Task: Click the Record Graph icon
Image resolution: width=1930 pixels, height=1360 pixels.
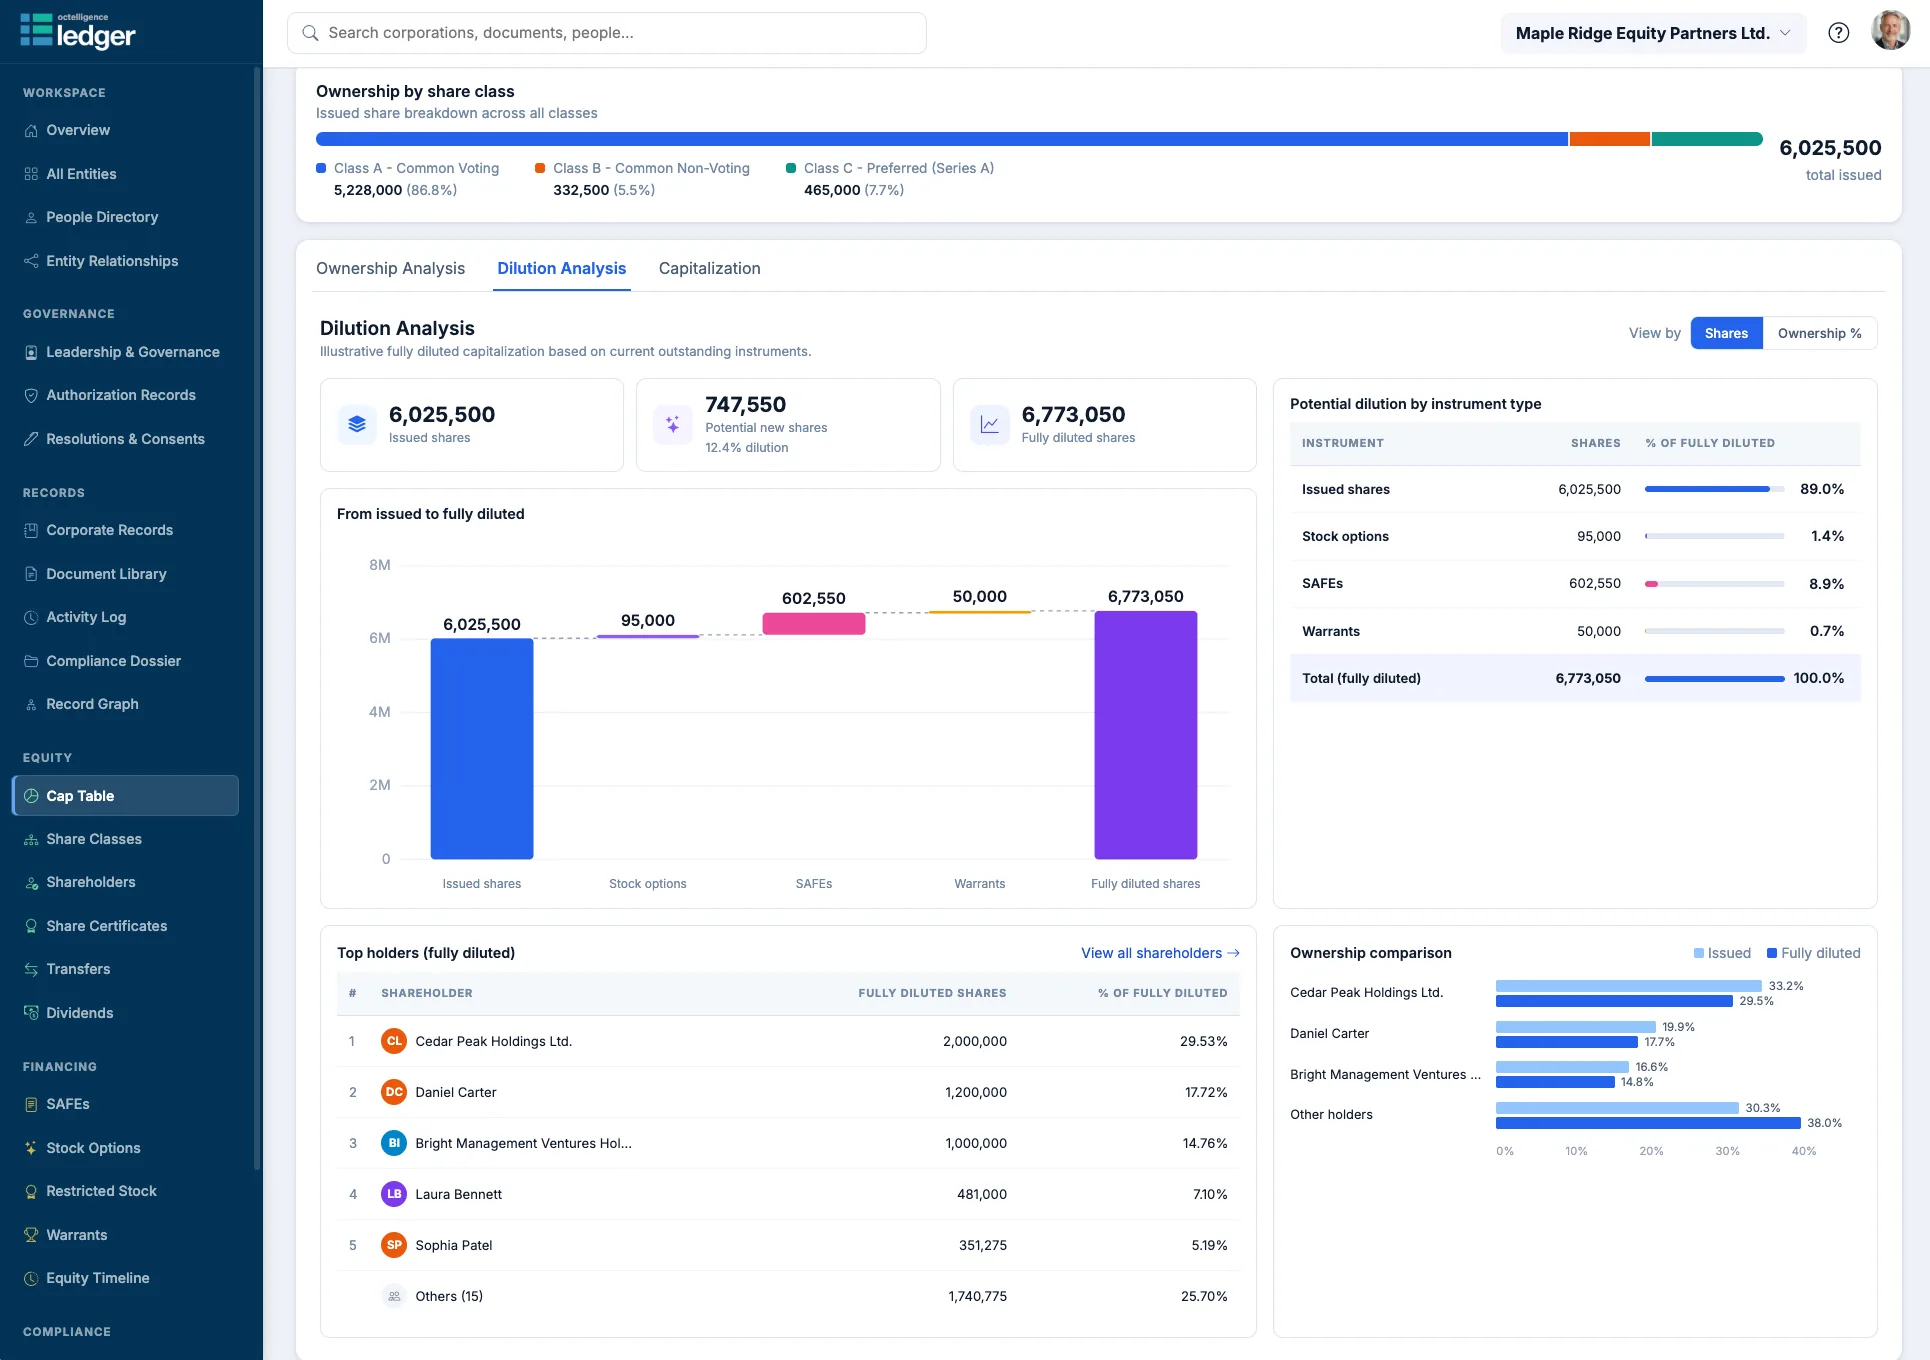Action: tap(31, 704)
